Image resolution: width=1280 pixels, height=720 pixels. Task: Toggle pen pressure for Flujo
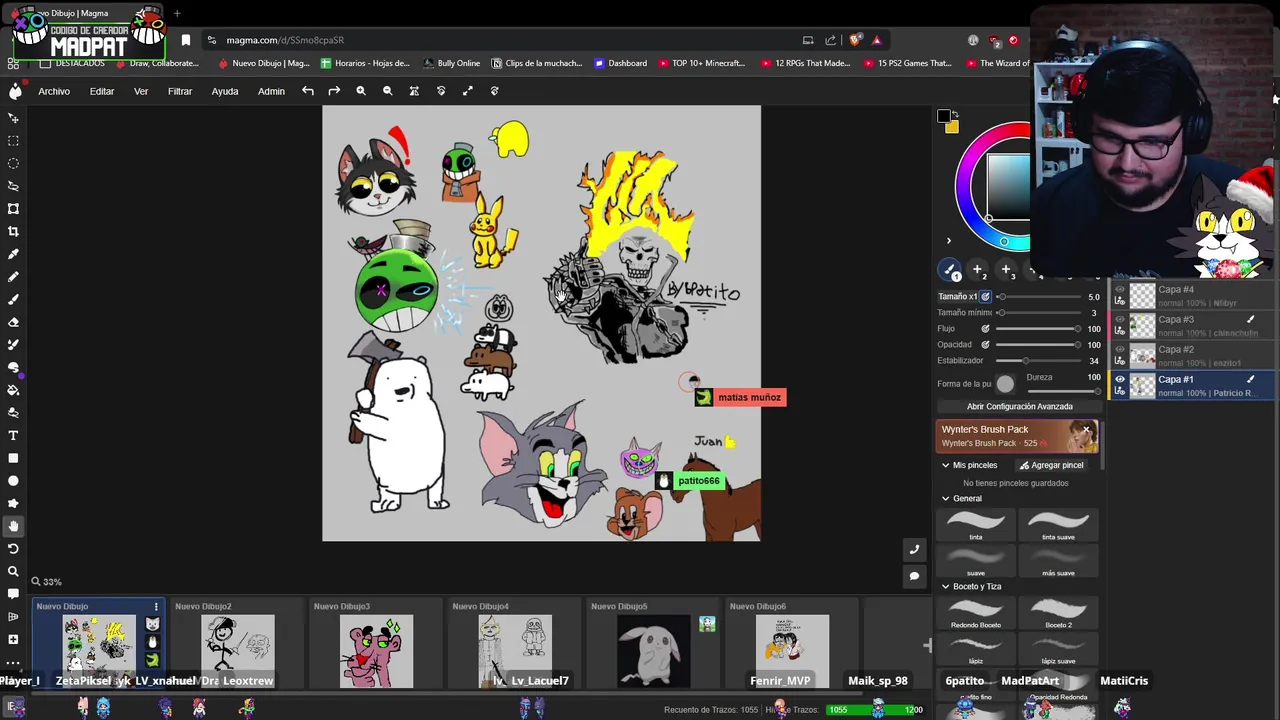[x=985, y=329]
